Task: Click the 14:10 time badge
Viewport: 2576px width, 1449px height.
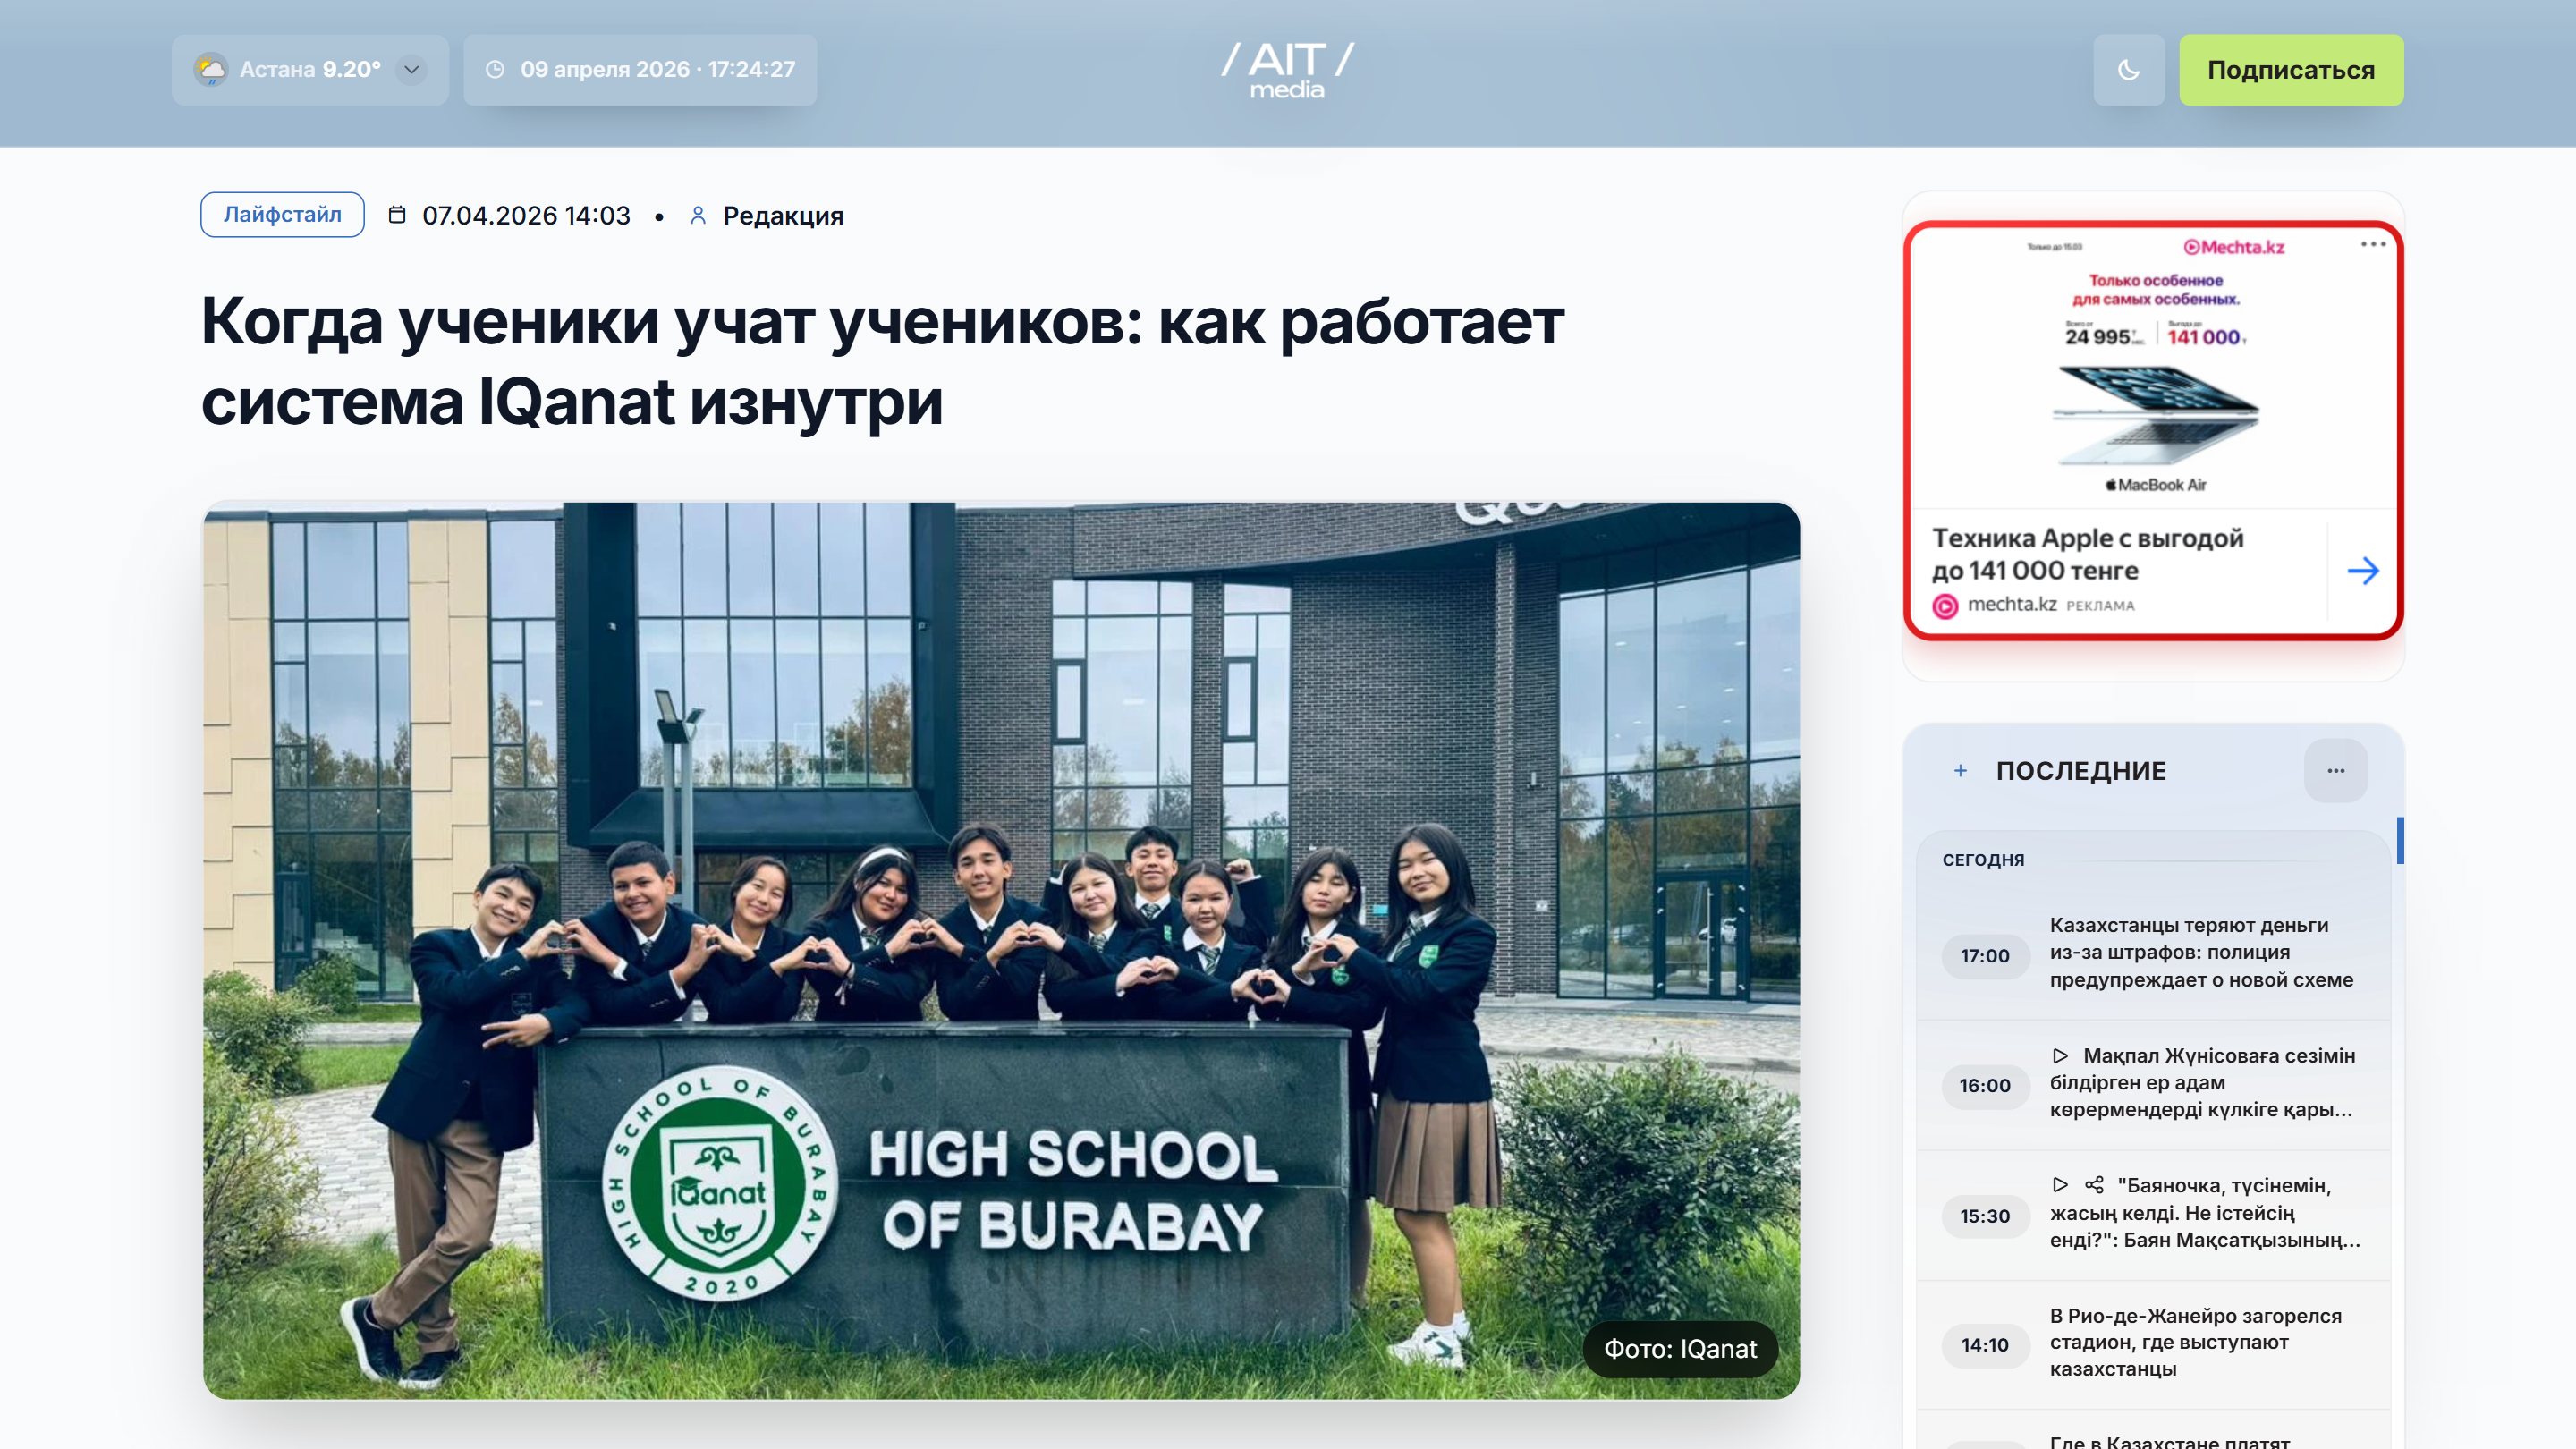Action: click(x=1984, y=1345)
